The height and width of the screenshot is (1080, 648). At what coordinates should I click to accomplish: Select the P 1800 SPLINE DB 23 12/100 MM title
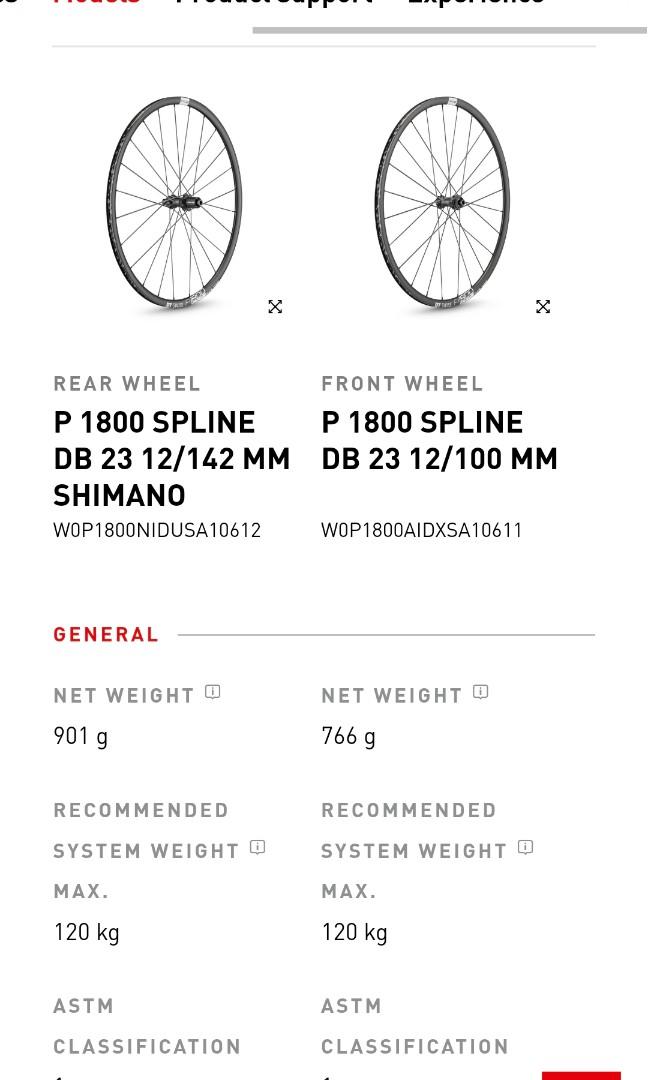coord(440,440)
